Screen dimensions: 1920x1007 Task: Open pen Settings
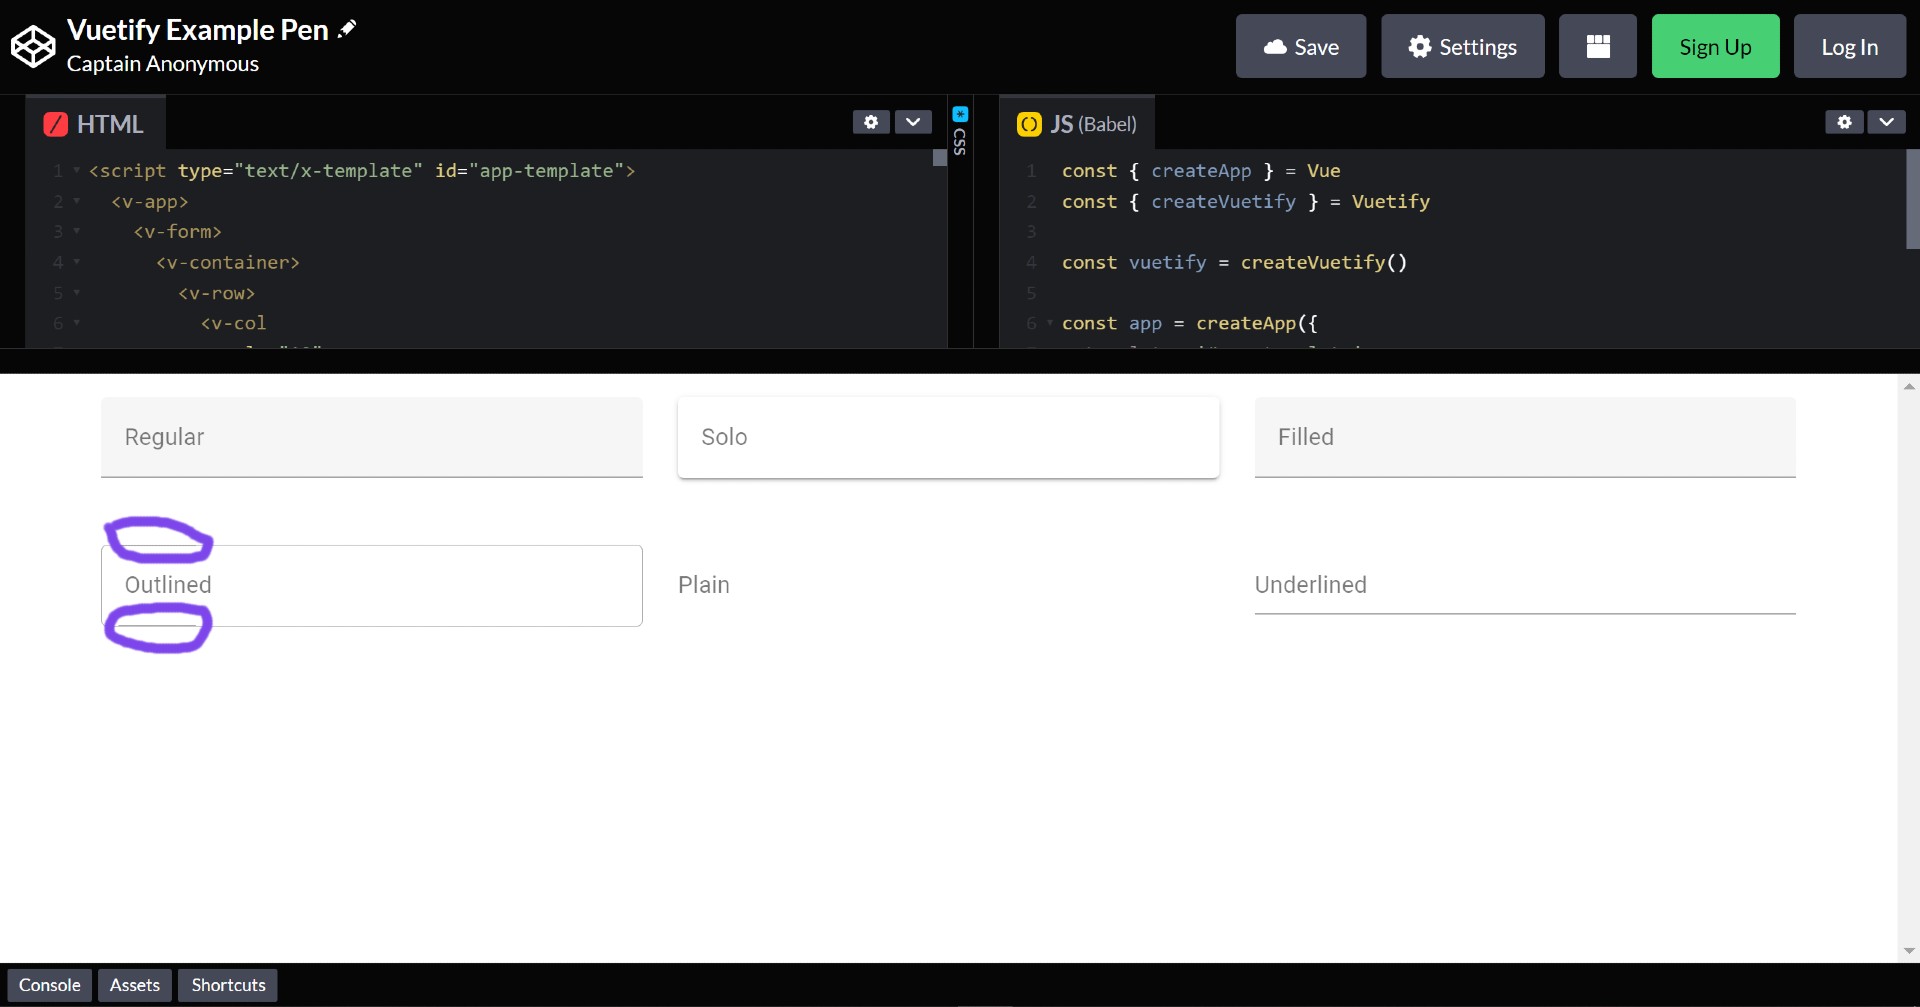[1462, 46]
